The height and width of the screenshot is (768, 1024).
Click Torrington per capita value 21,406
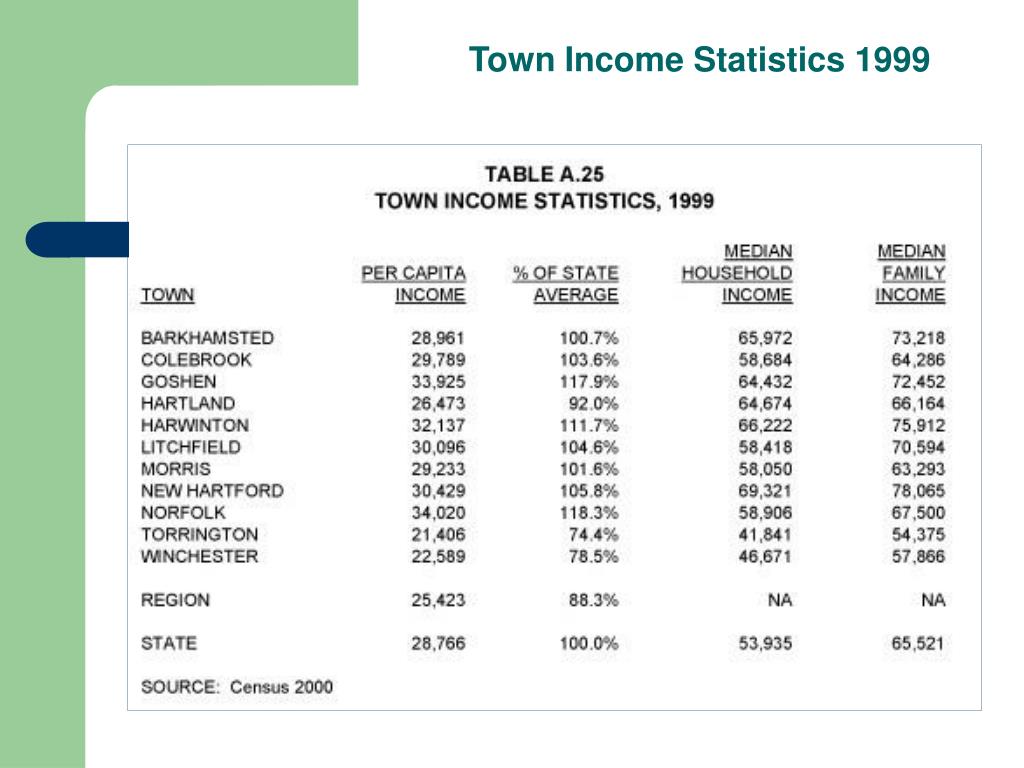[x=438, y=534]
